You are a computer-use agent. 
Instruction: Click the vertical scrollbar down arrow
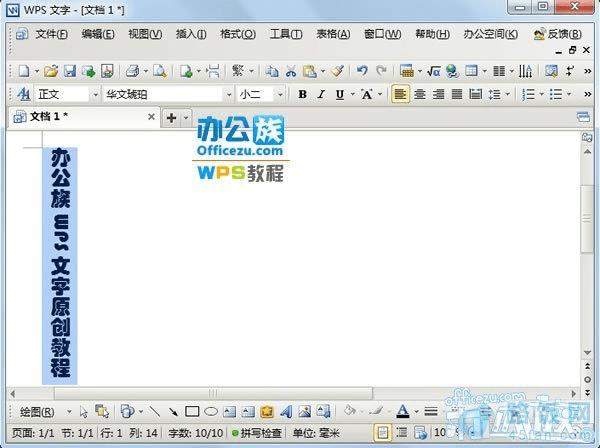click(587, 352)
